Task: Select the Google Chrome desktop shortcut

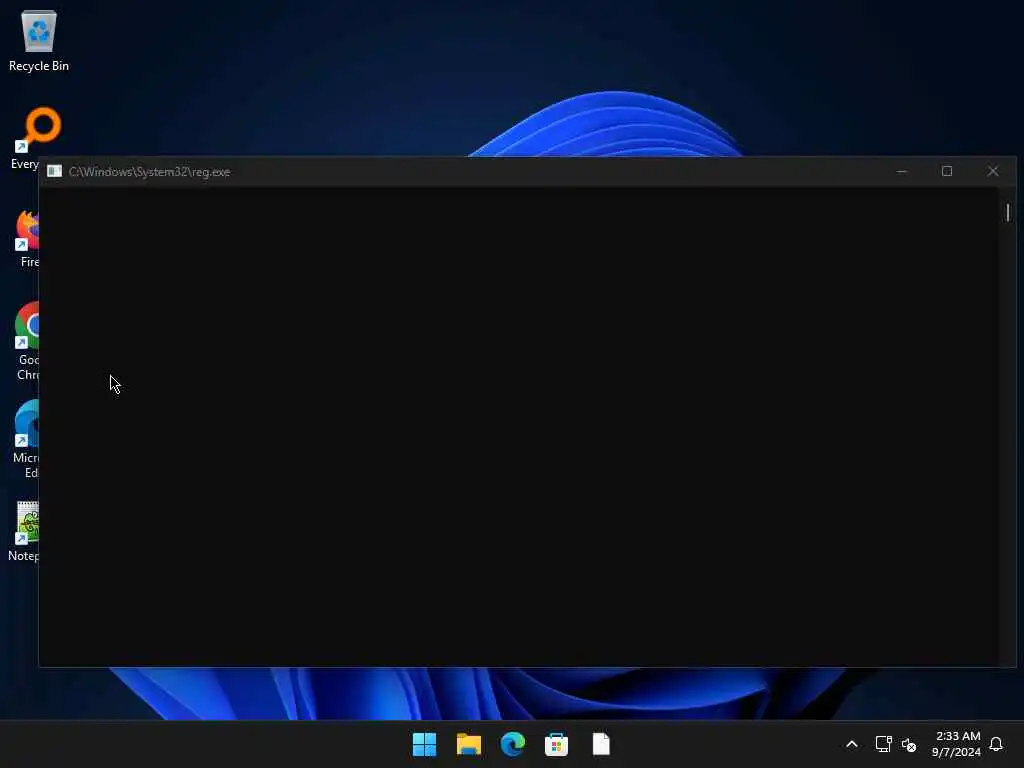Action: 27,341
